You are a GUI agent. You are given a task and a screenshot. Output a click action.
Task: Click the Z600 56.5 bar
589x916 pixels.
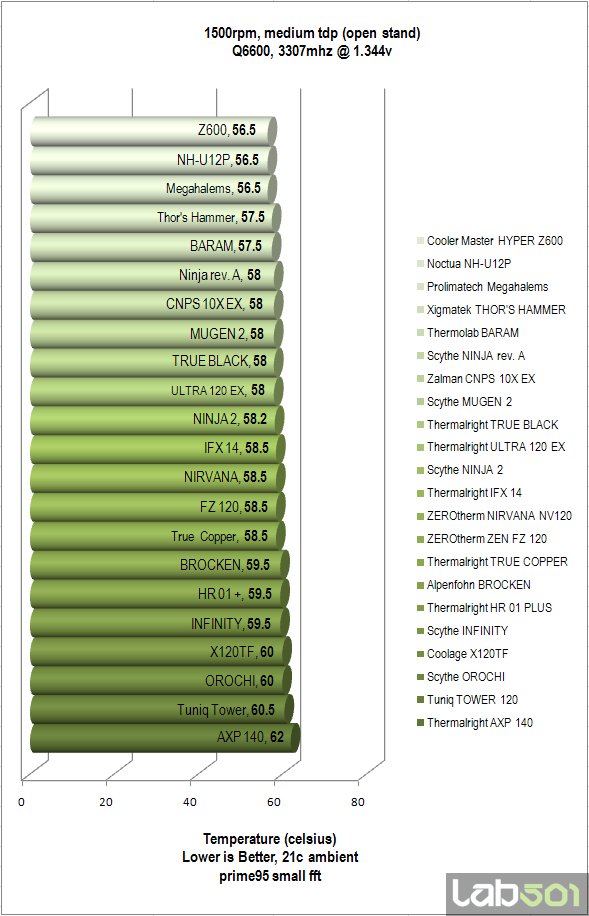tap(153, 131)
